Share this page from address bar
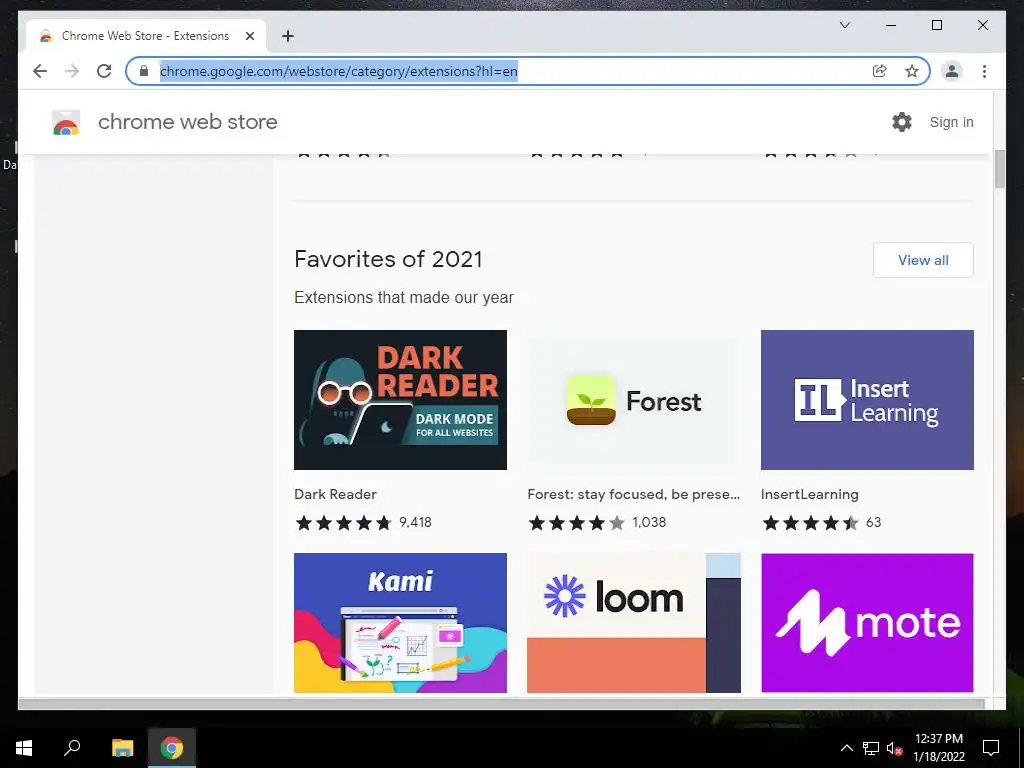Viewport: 1024px width, 768px height. [880, 71]
